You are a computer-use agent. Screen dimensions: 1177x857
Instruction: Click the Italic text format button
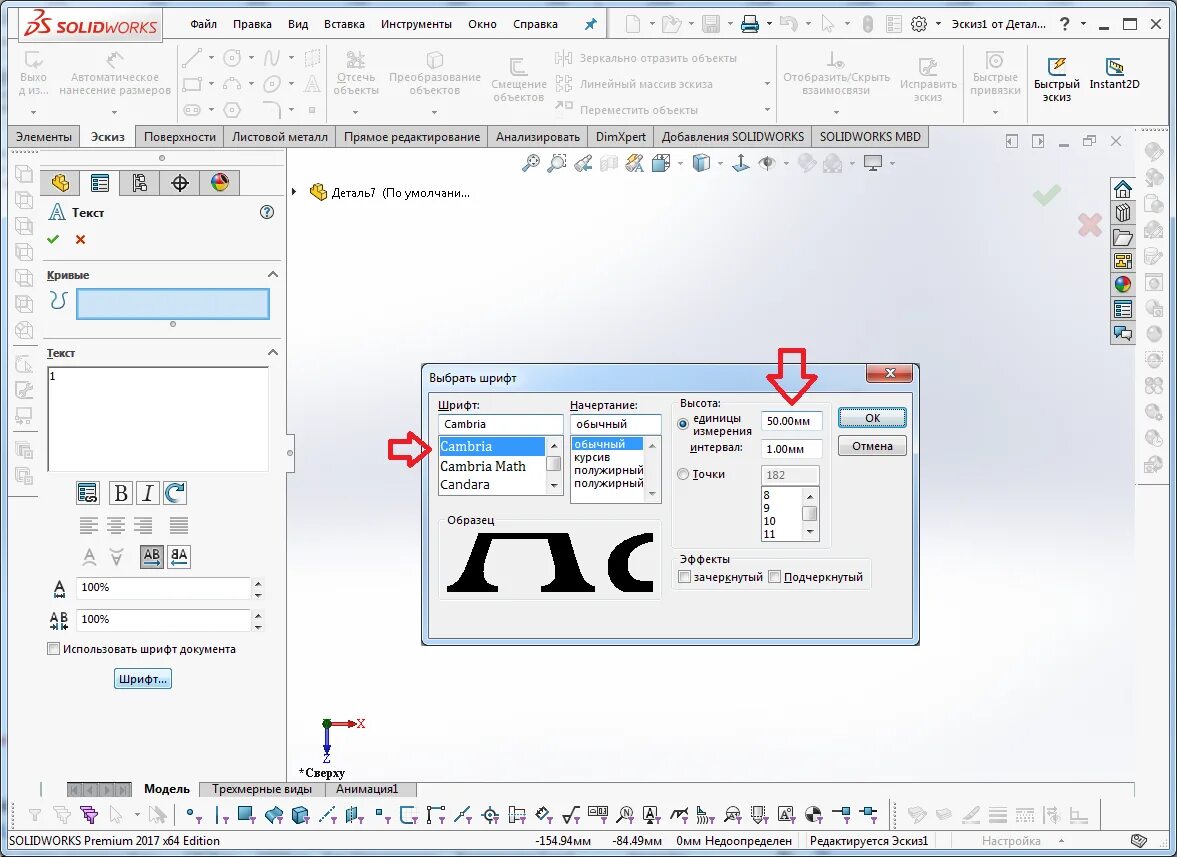point(148,493)
